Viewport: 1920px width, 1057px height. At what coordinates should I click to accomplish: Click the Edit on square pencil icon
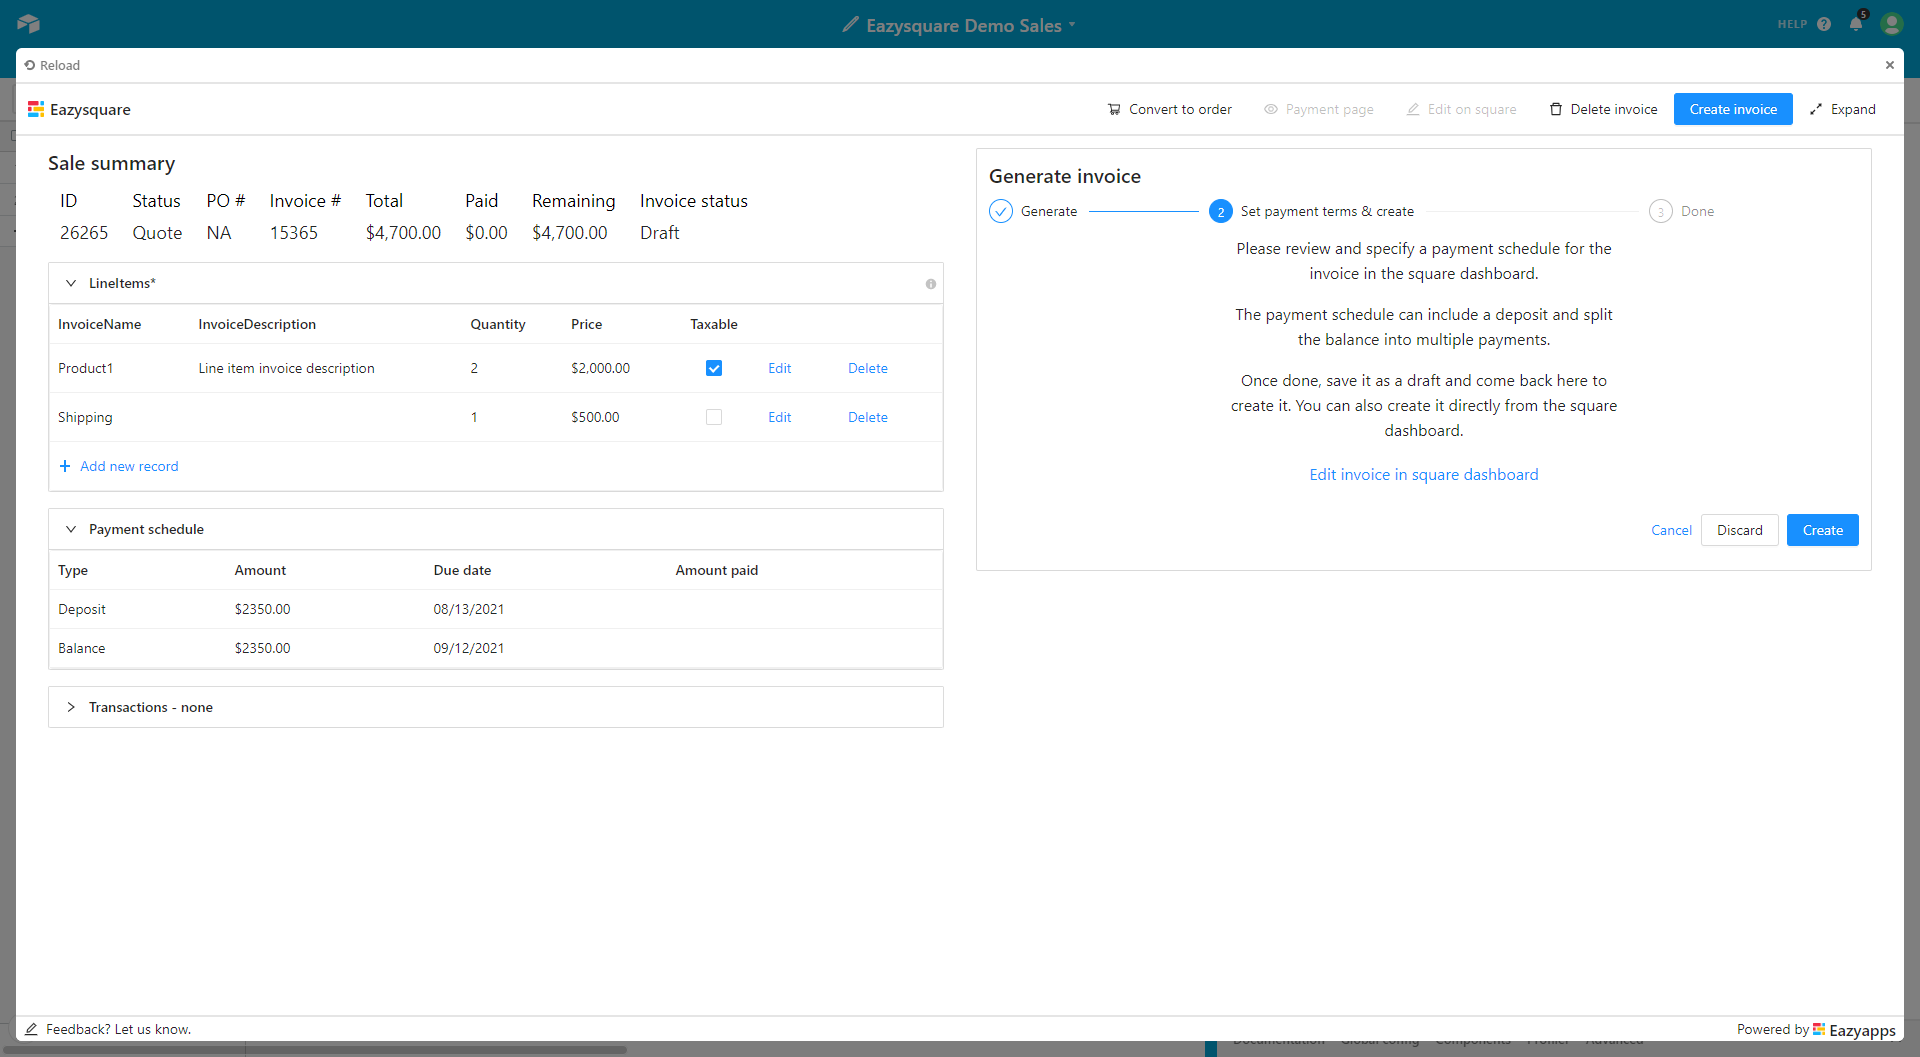tap(1413, 109)
